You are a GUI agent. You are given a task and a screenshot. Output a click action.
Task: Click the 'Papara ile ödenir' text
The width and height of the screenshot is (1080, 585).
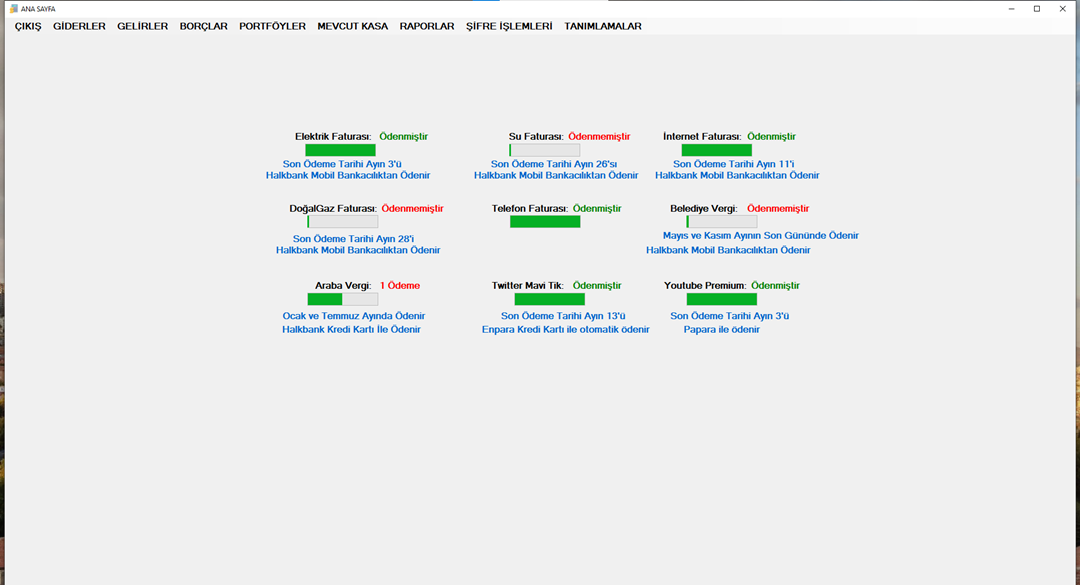721,330
